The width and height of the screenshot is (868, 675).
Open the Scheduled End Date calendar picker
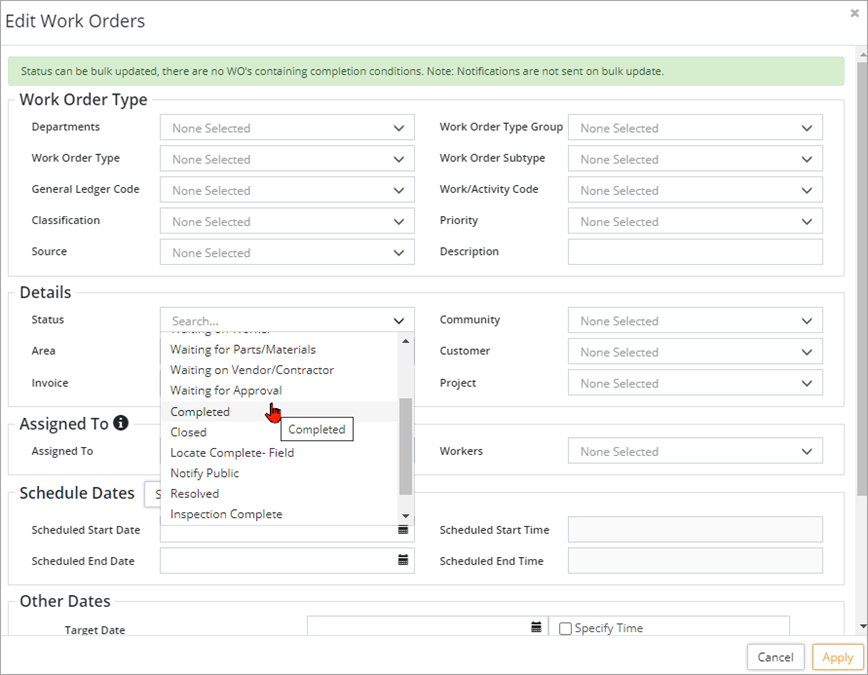click(404, 560)
